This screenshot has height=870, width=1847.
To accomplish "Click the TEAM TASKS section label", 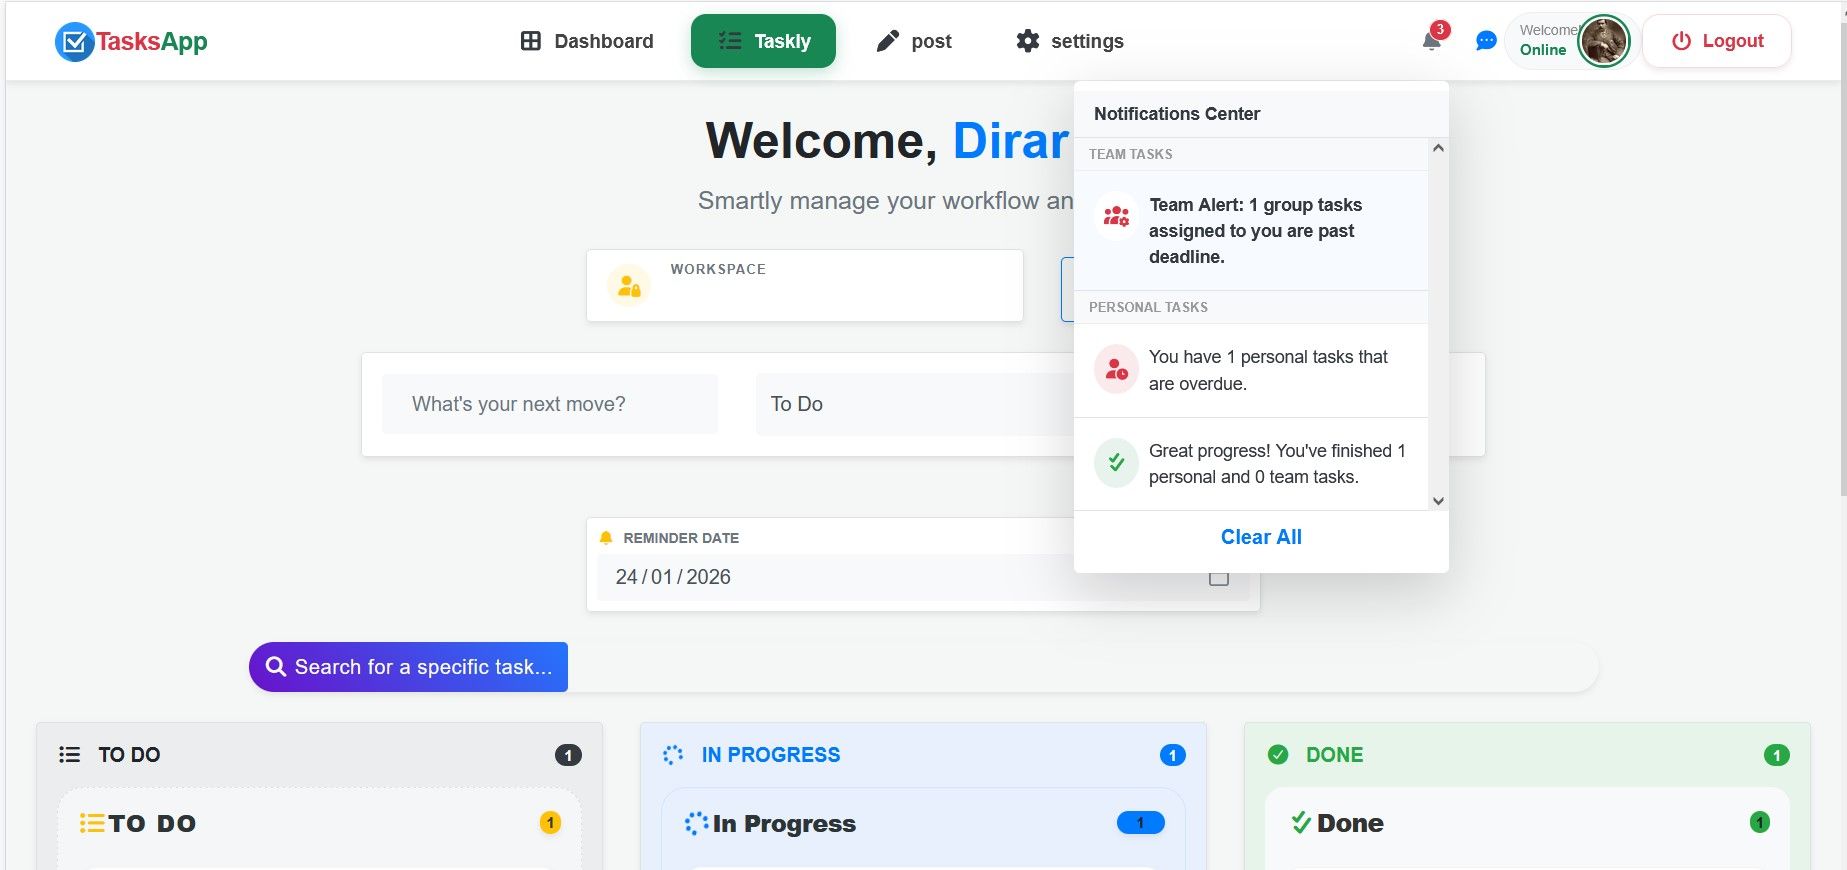I will pos(1131,154).
